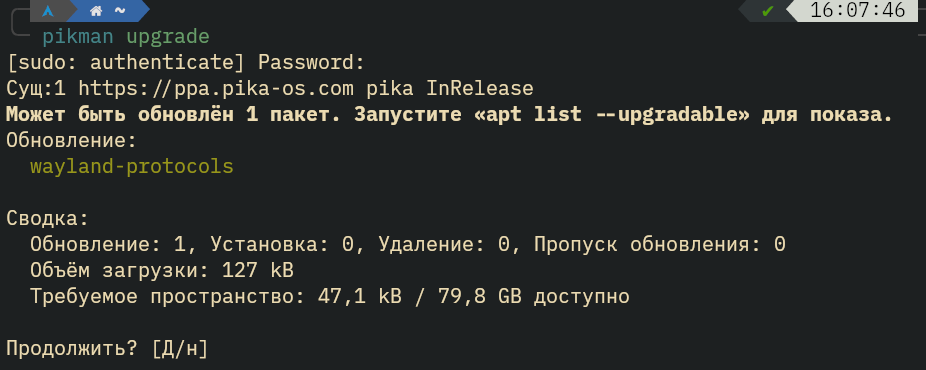
Task: Click the upgrade argument text
Action: click(x=168, y=37)
